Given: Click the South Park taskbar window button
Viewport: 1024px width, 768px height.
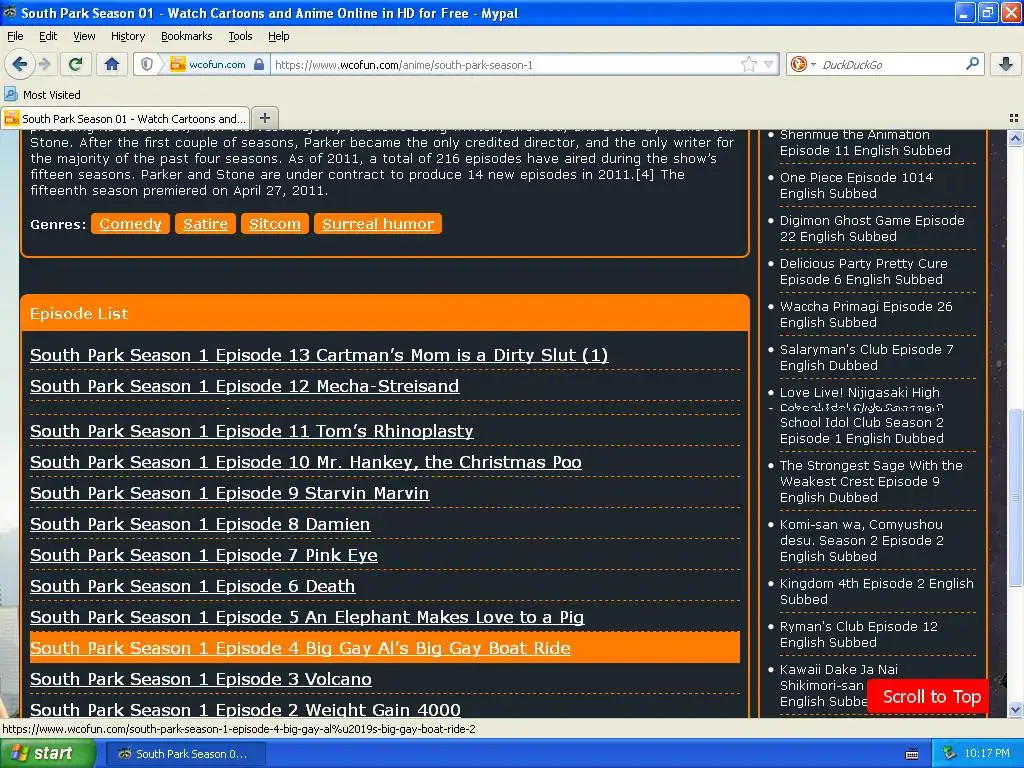Looking at the screenshot, I should (185, 754).
